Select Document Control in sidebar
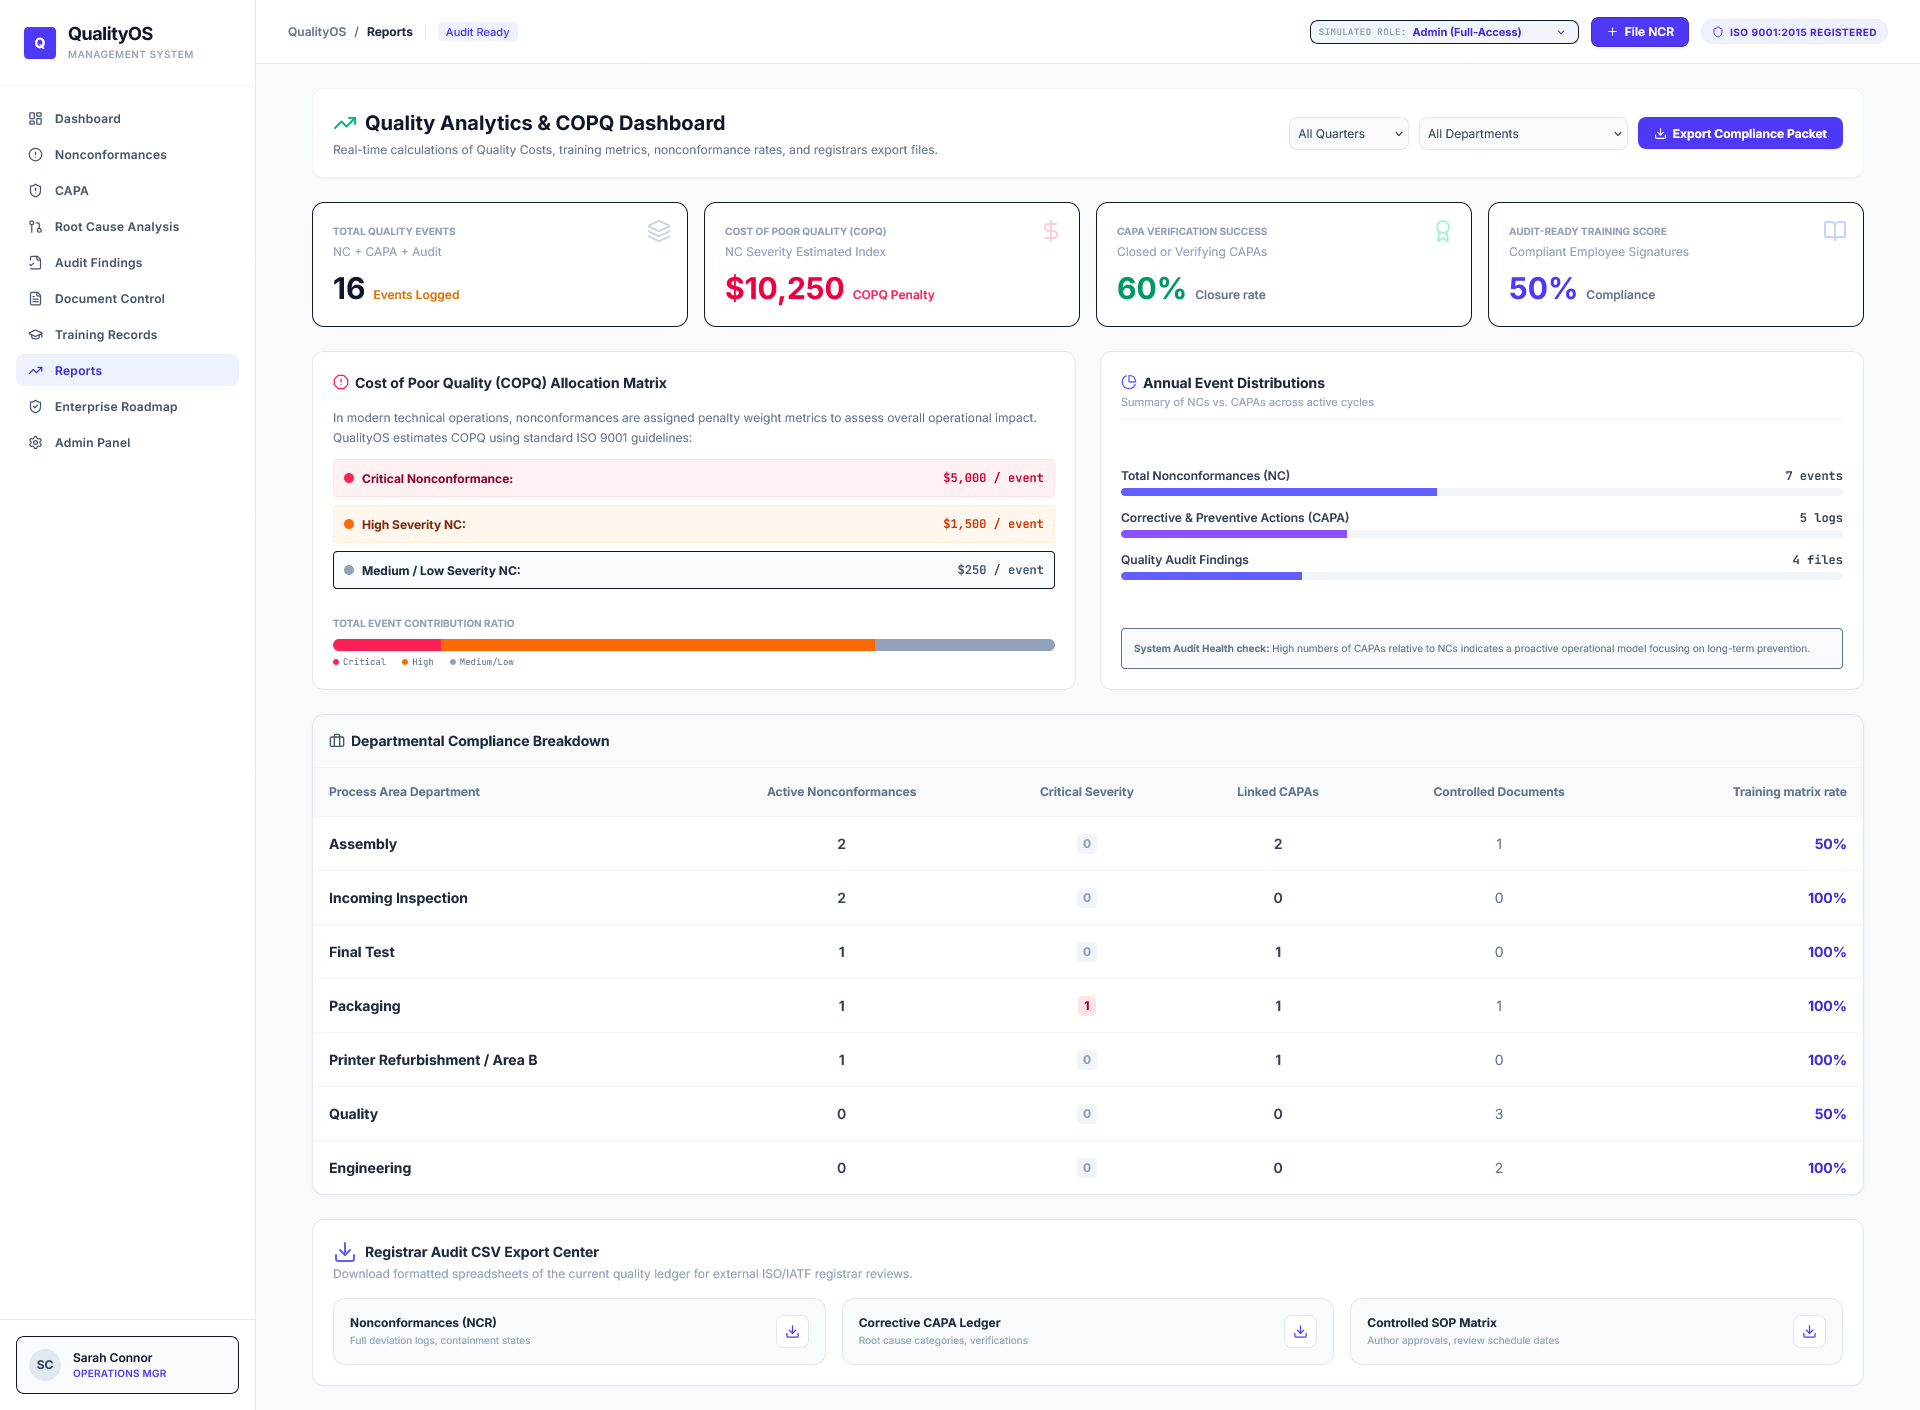1920x1410 pixels. (127, 299)
